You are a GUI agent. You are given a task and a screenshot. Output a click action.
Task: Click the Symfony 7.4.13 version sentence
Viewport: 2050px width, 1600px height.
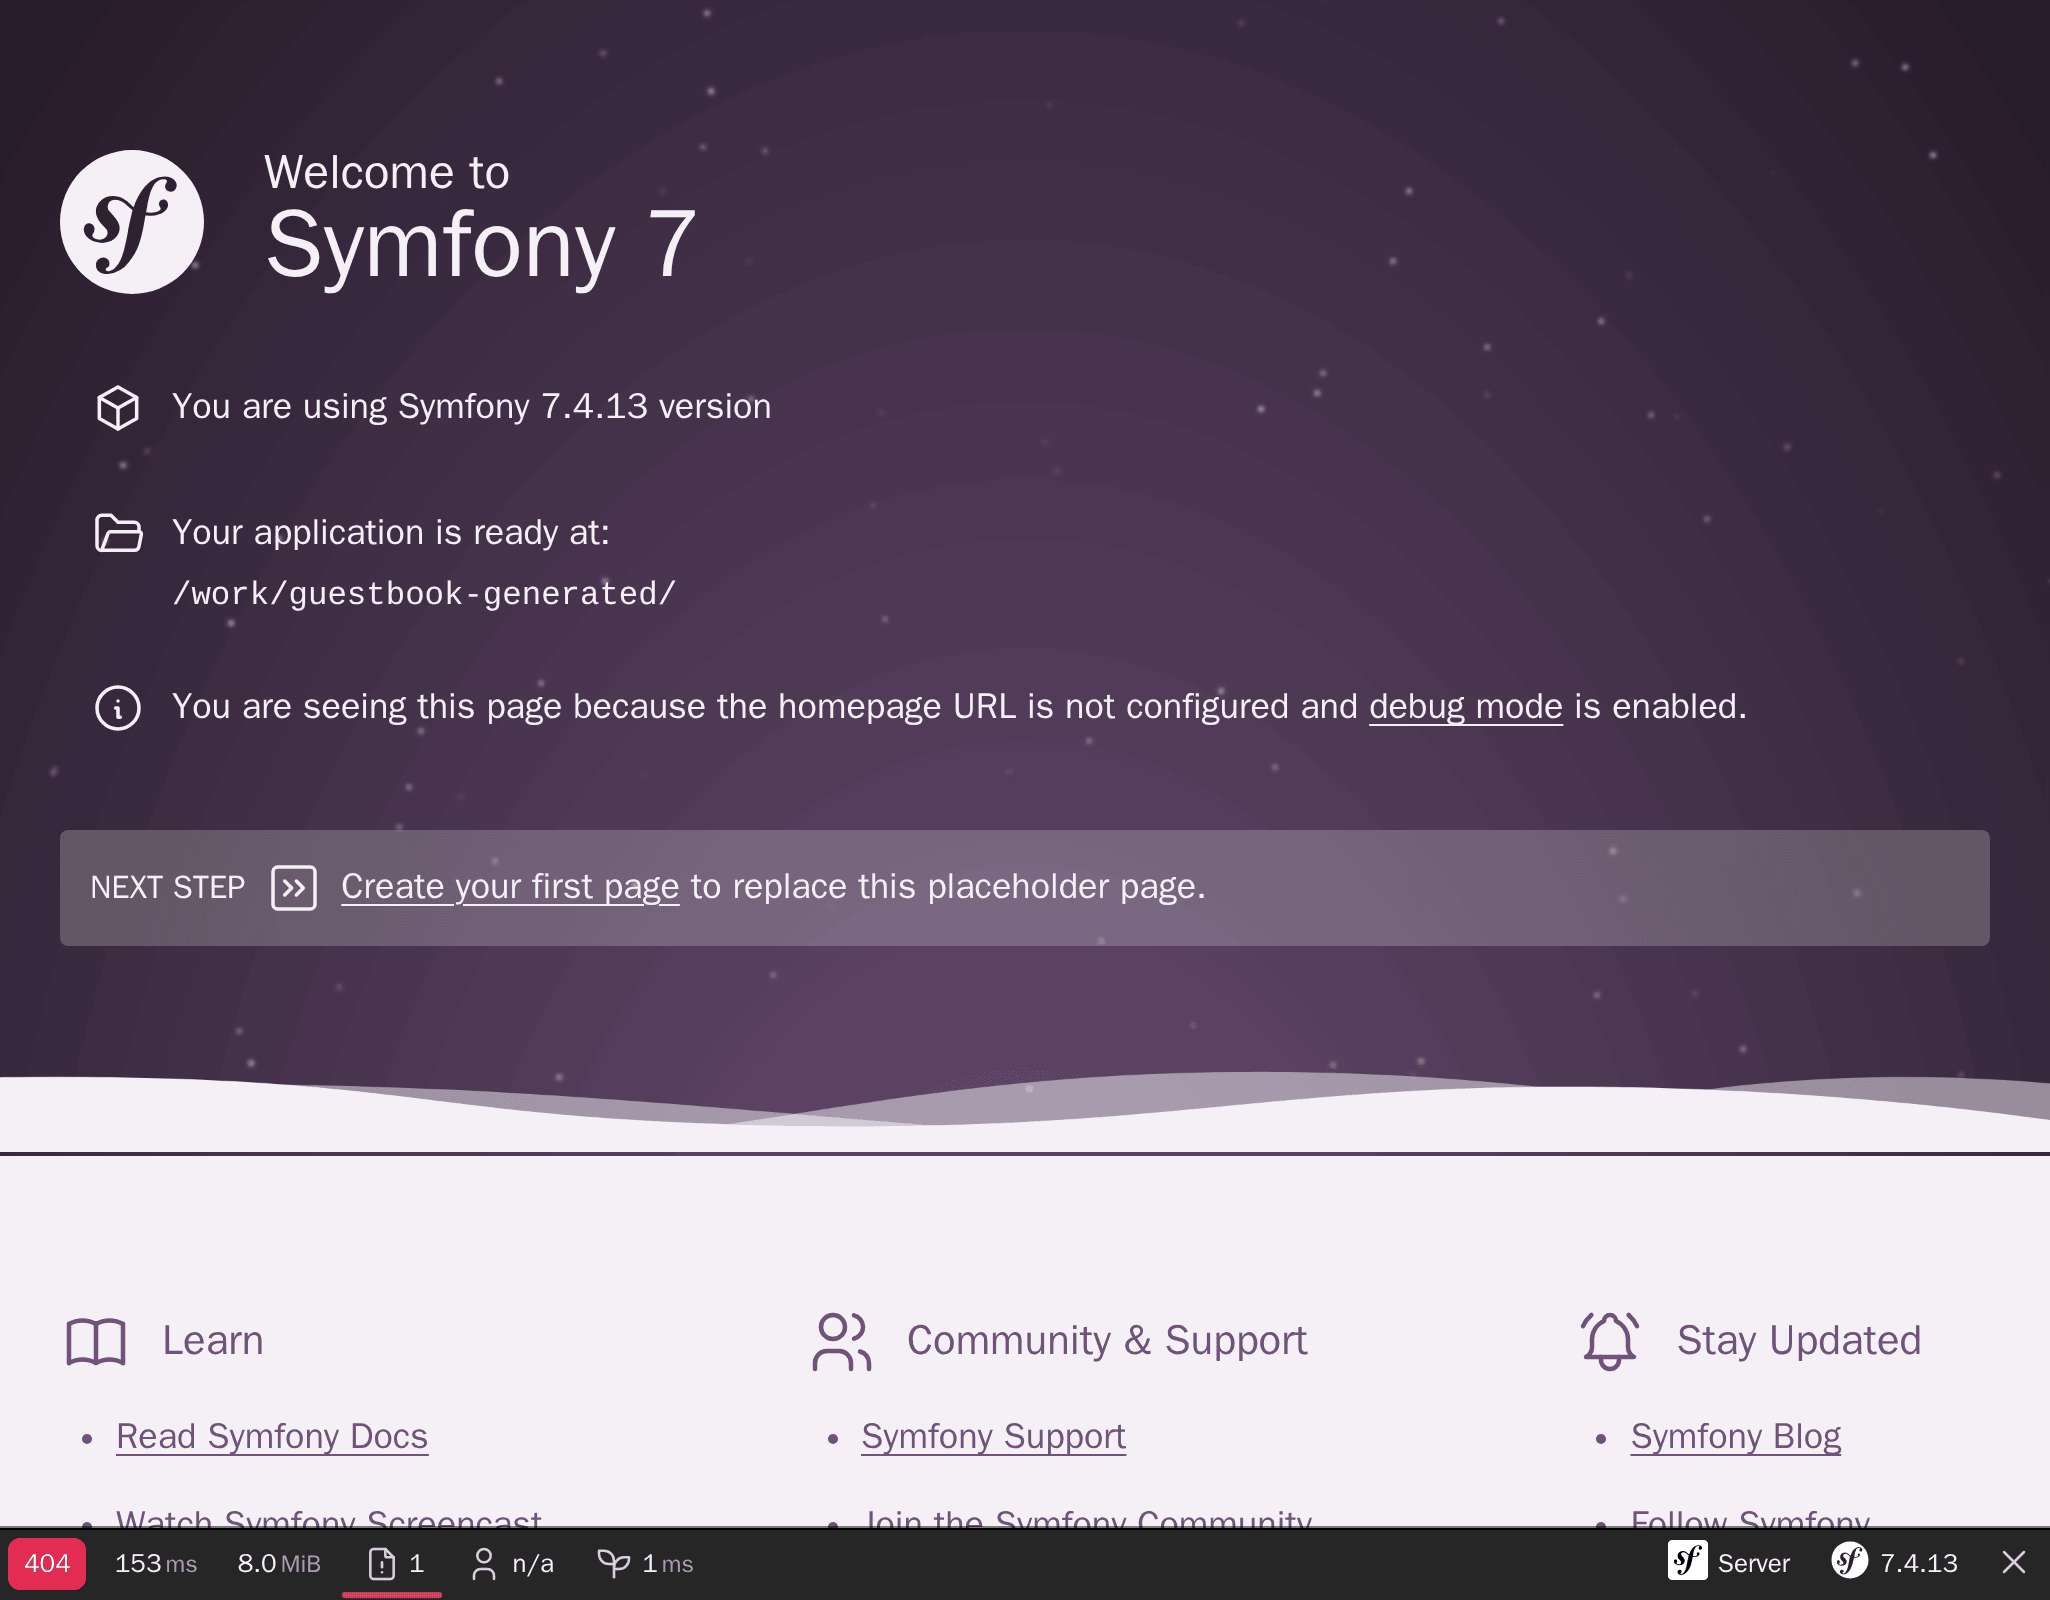point(472,407)
